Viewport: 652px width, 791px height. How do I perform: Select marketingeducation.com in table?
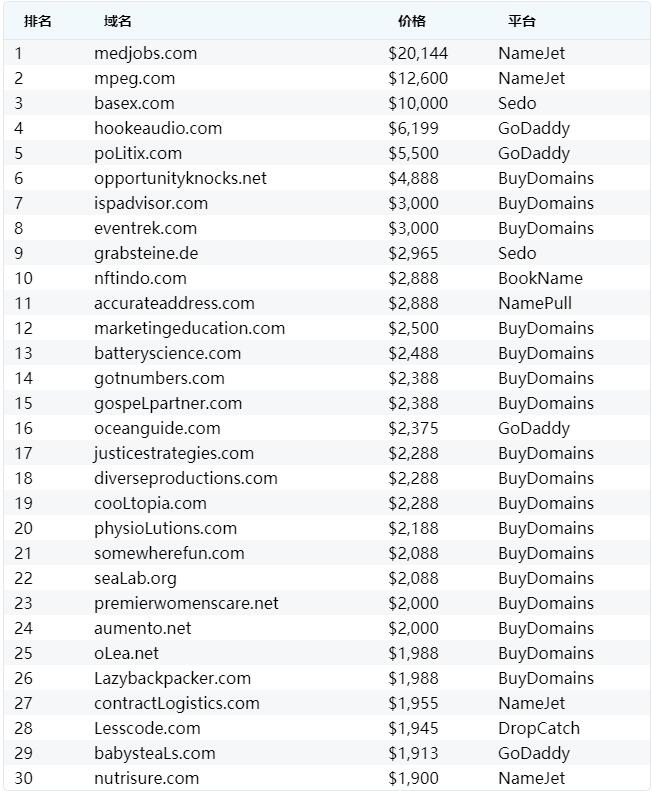pos(189,328)
